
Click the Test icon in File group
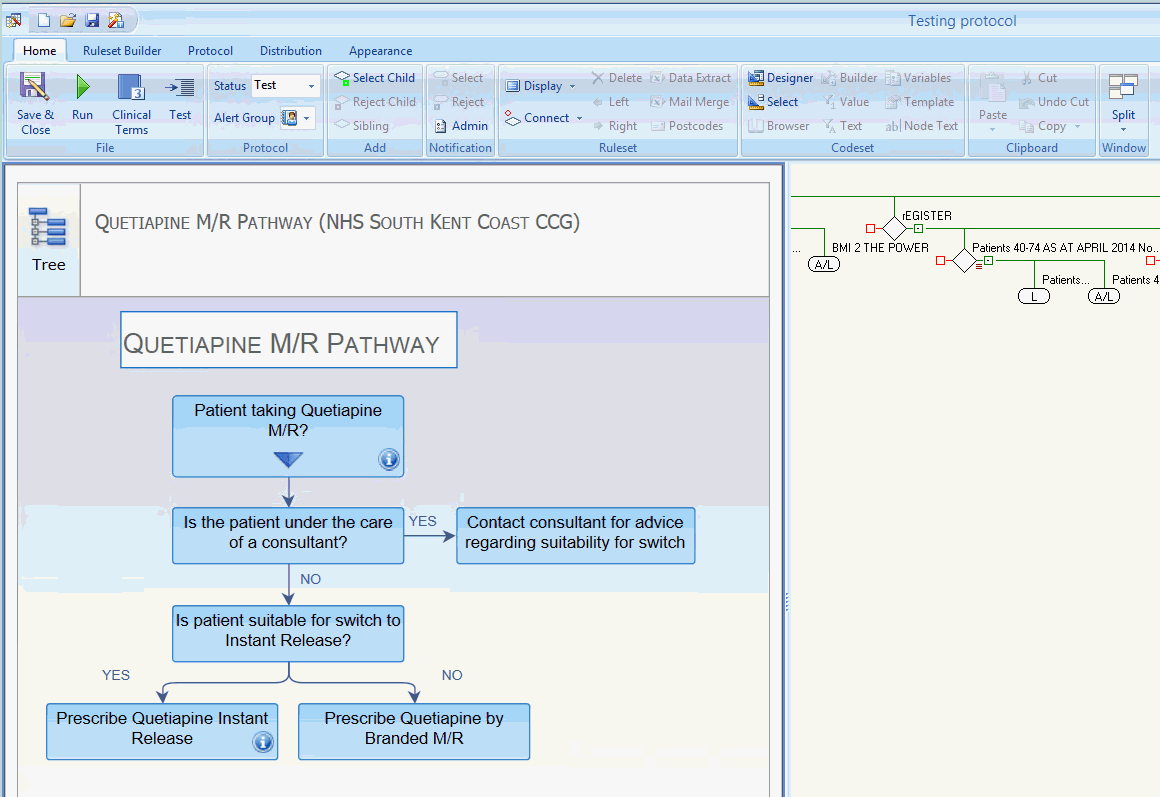180,88
